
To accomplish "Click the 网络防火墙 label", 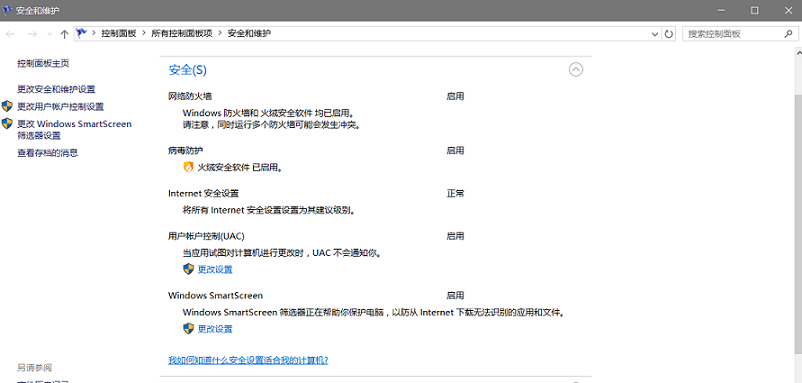I will pos(190,96).
